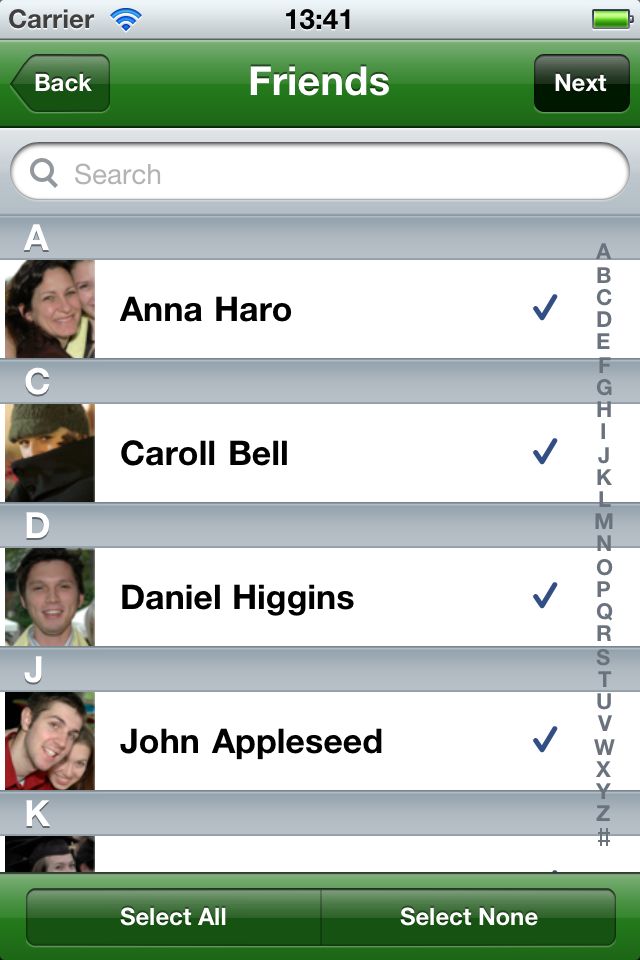Tap the K section header
Viewport: 640px width, 960px height.
pyautogui.click(x=320, y=814)
